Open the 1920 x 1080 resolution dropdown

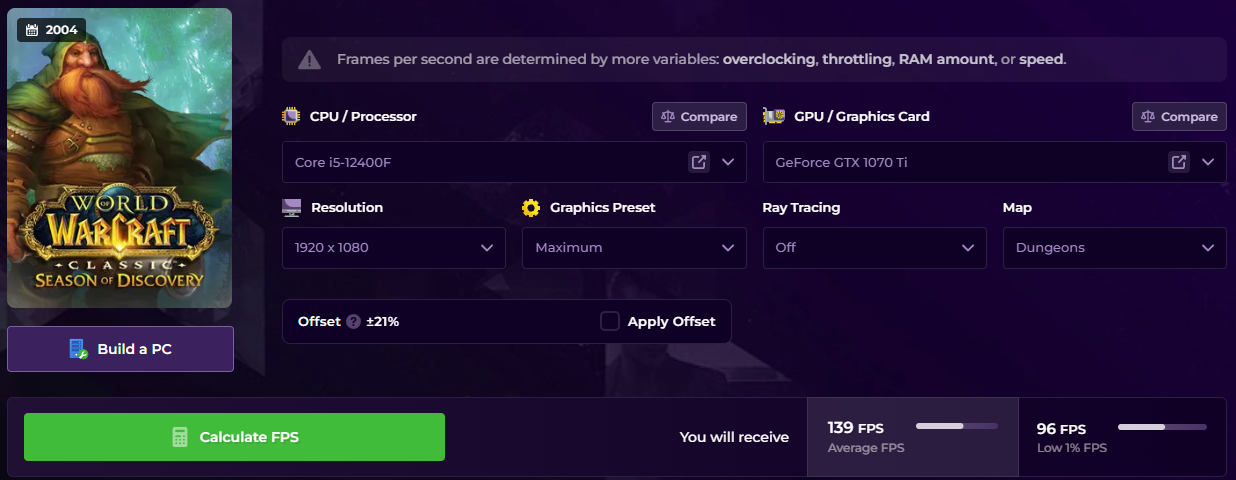click(x=393, y=248)
